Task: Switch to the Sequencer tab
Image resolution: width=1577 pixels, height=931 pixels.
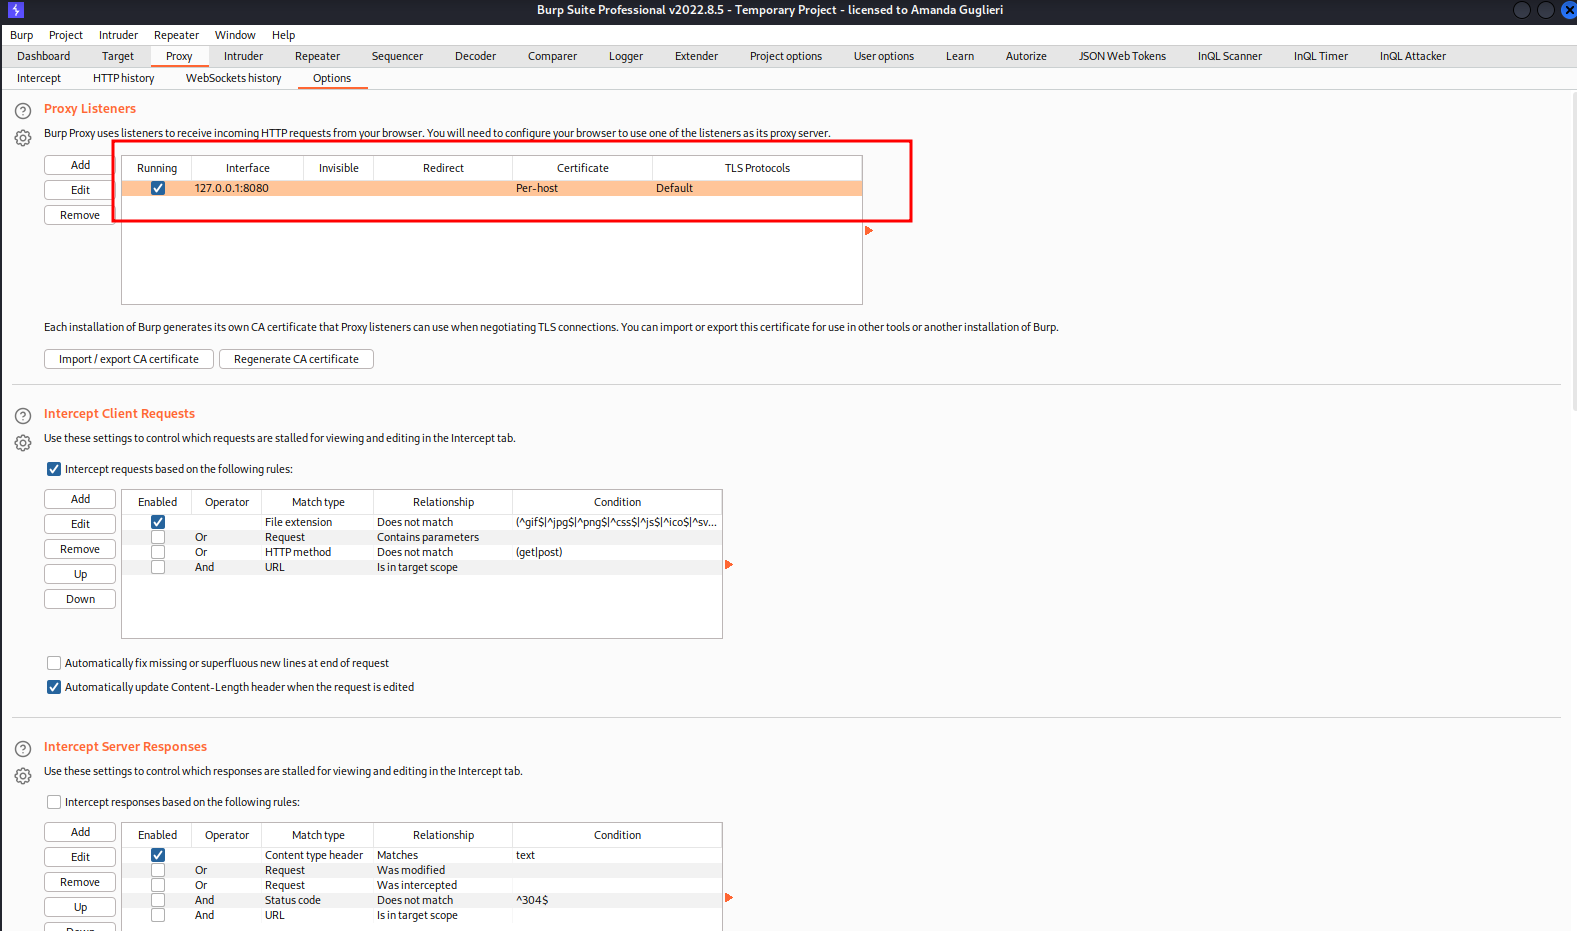Action: 397,56
